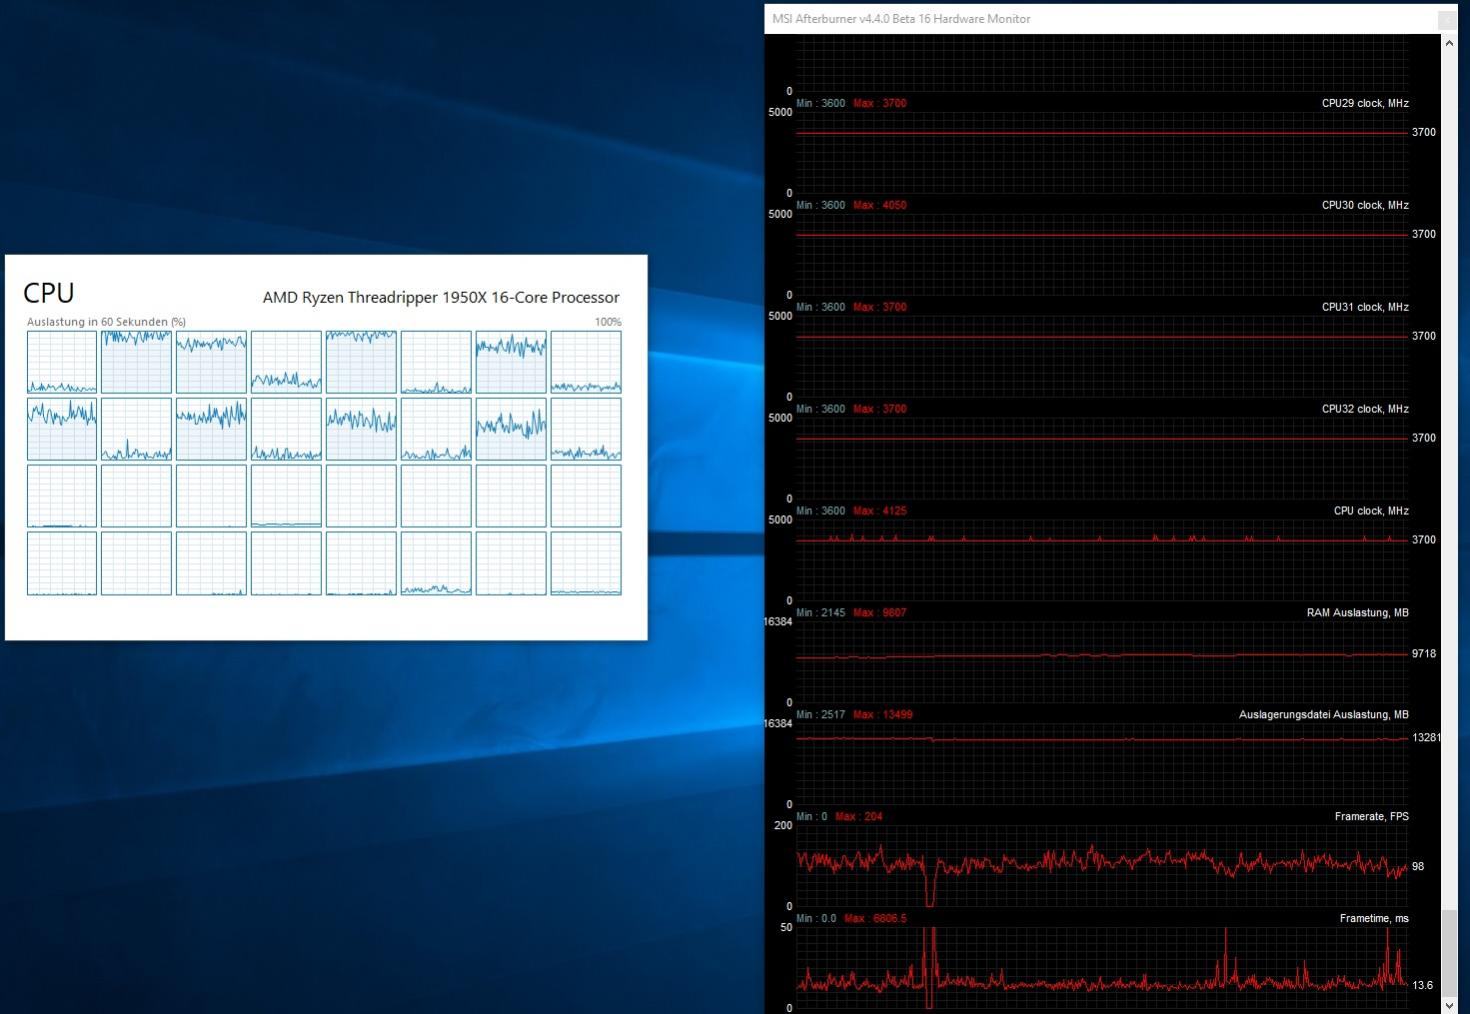
Task: Select the 'CPU29 clock, MHz' graph label
Action: [x=1365, y=103]
